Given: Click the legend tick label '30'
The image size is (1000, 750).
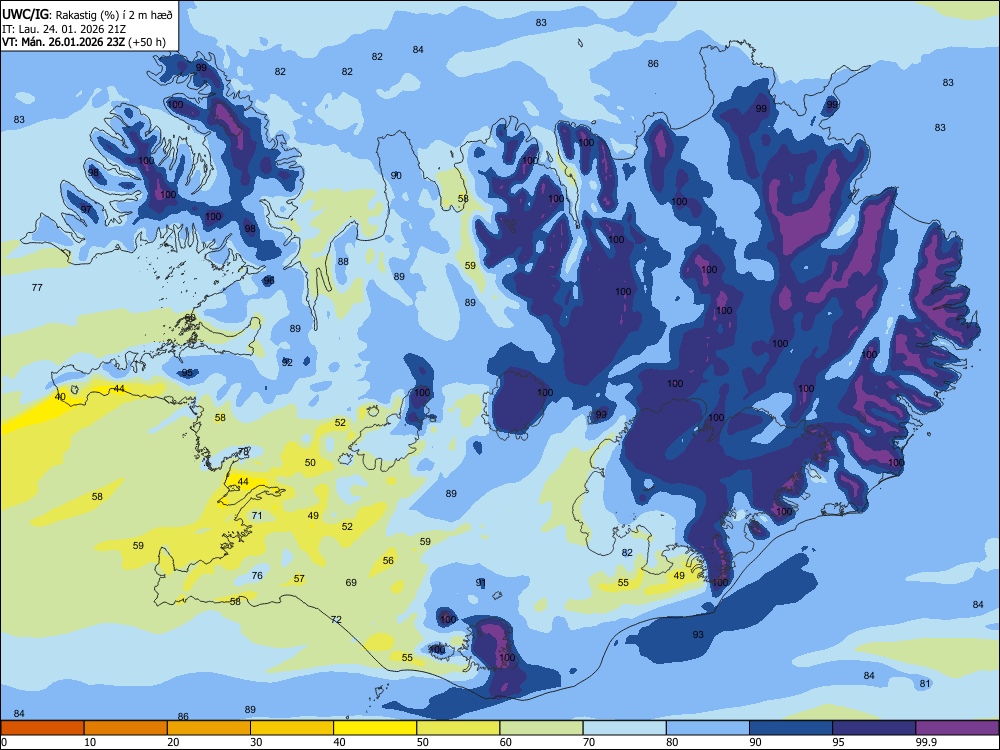Looking at the screenshot, I should pyautogui.click(x=256, y=742).
